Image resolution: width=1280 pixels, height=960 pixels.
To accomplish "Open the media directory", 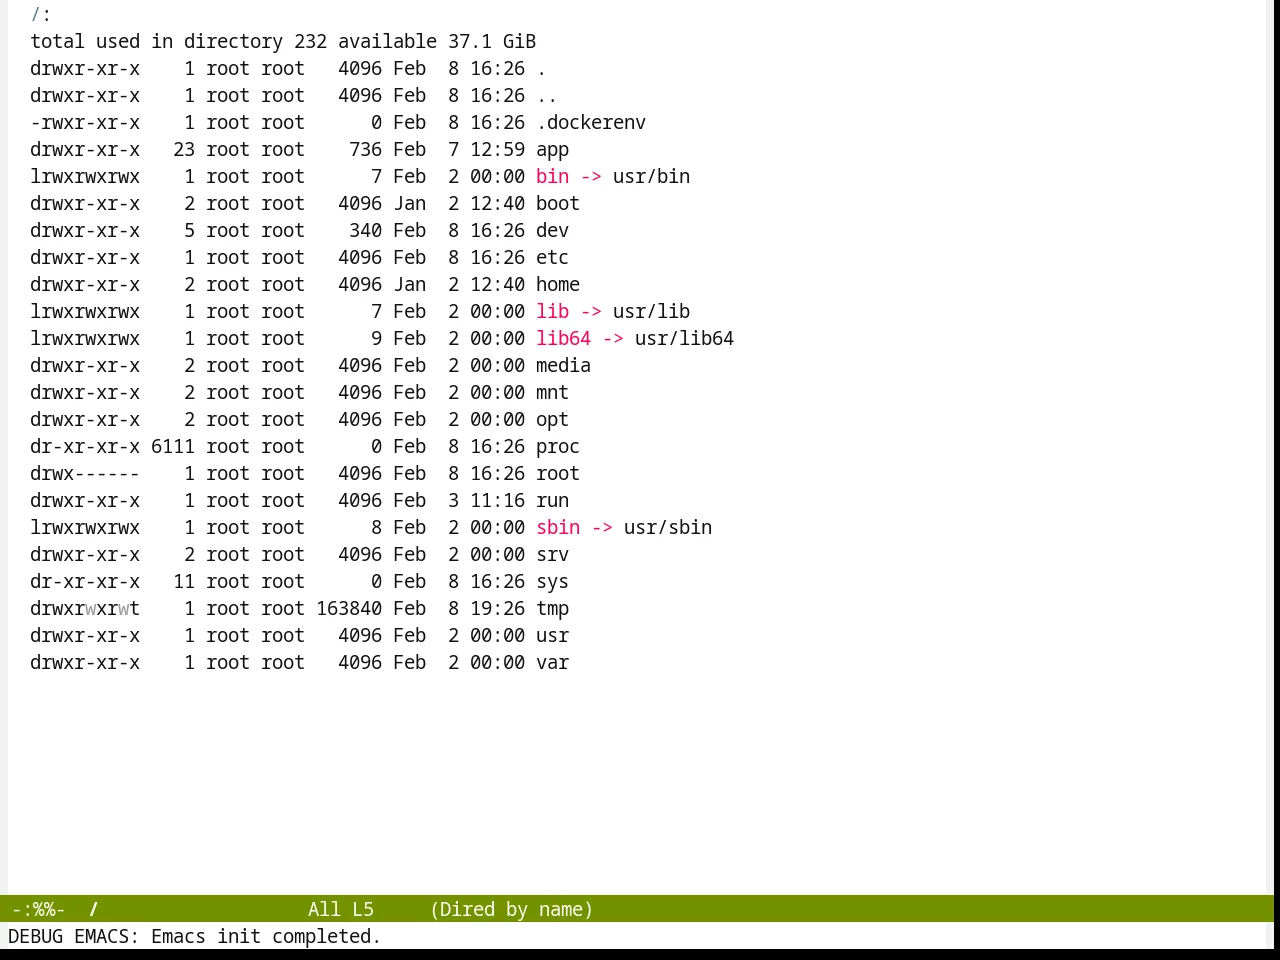I will point(563,366).
